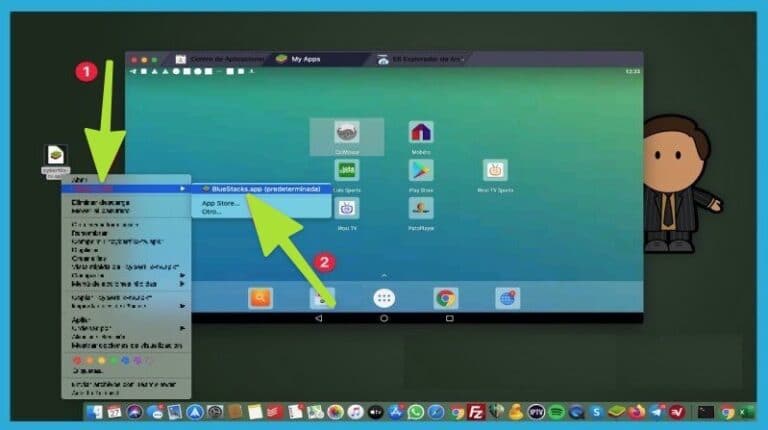Open Excel from the Dock
The image size is (768, 430).
point(746,412)
